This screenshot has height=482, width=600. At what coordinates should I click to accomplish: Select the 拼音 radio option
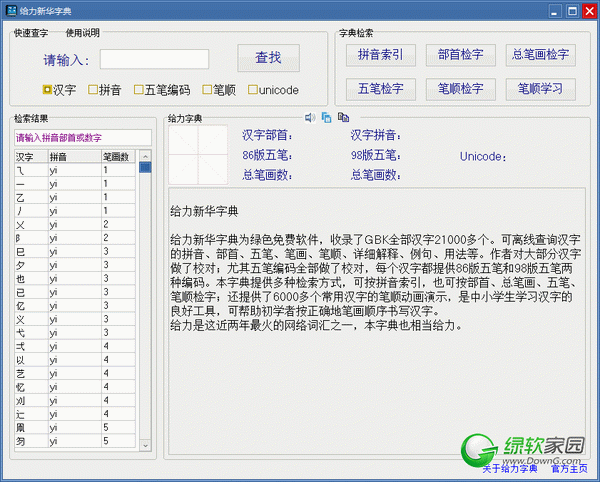[x=105, y=90]
